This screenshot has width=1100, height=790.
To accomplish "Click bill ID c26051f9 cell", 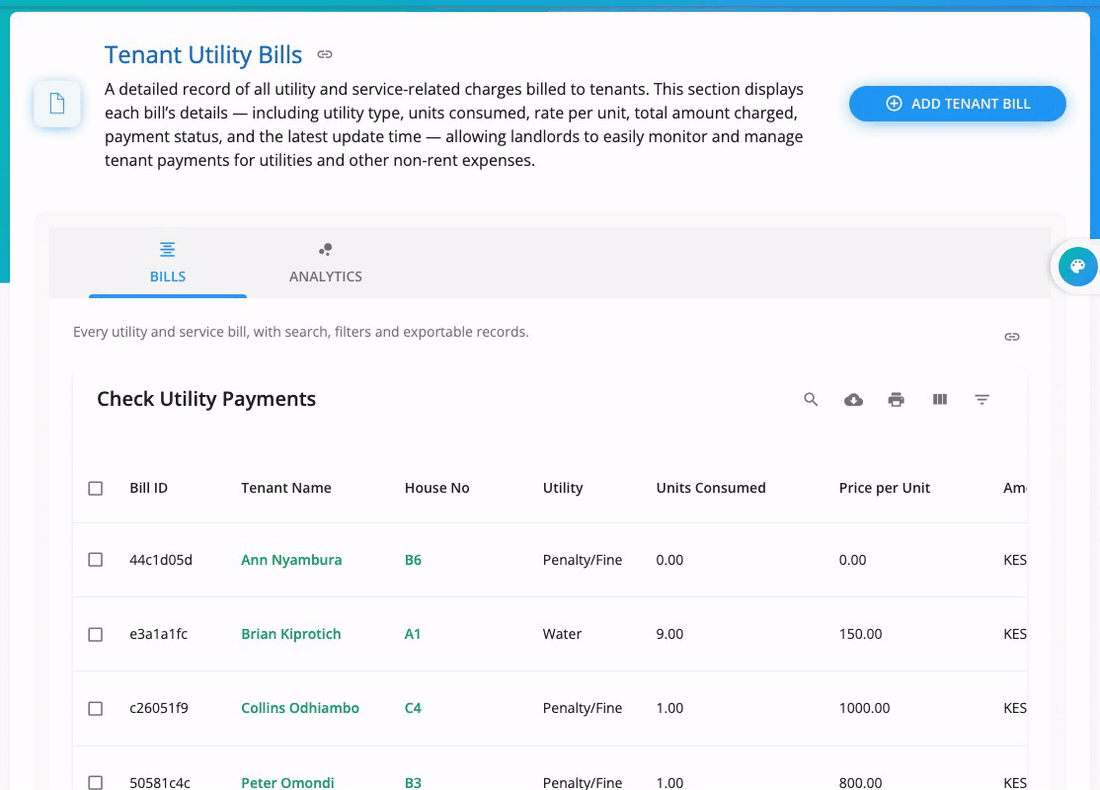I will 159,708.
